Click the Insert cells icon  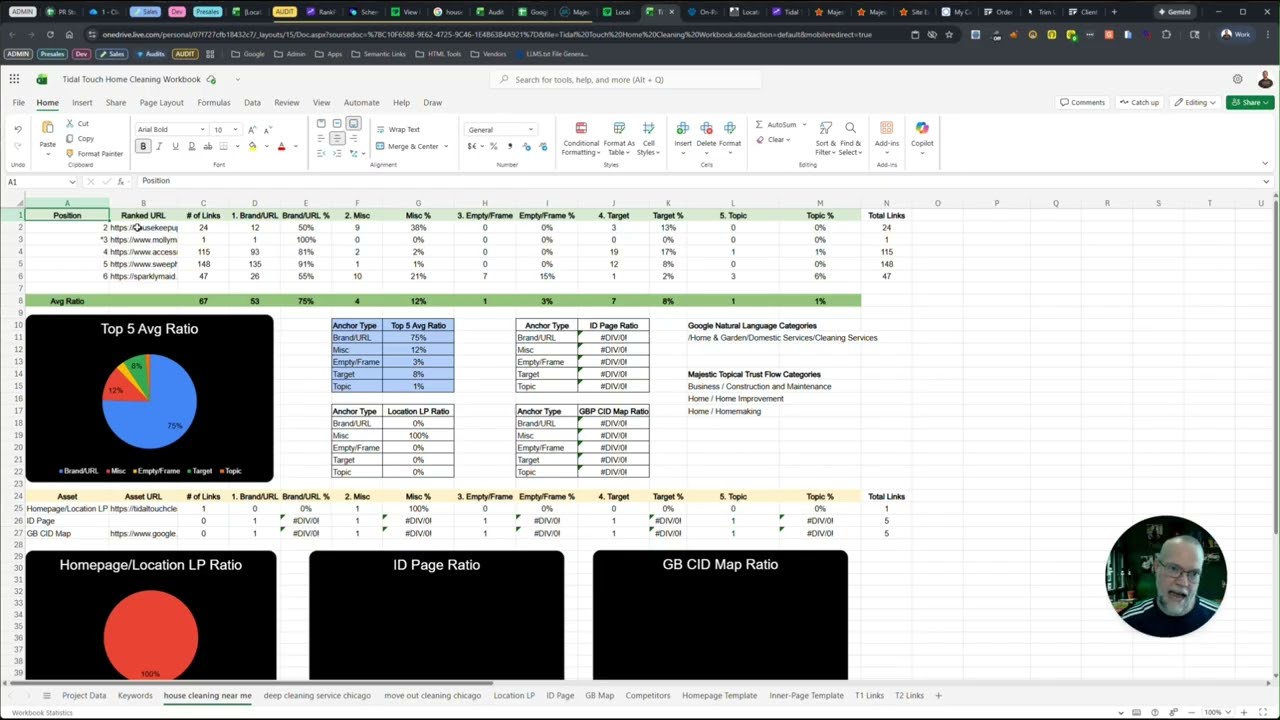click(x=683, y=129)
